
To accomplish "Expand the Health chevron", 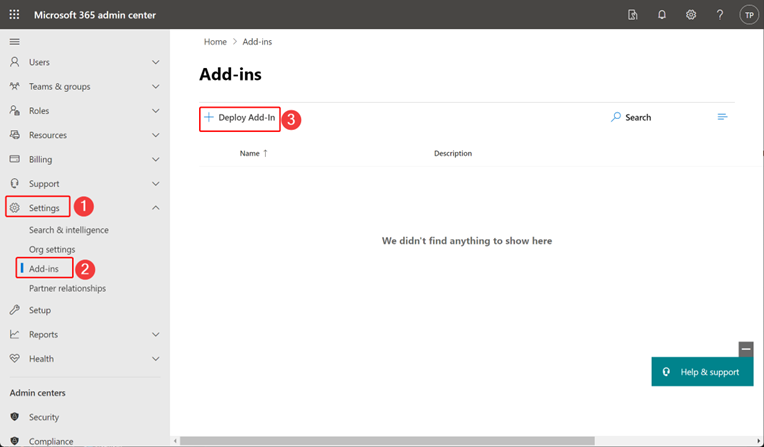I will pyautogui.click(x=155, y=359).
